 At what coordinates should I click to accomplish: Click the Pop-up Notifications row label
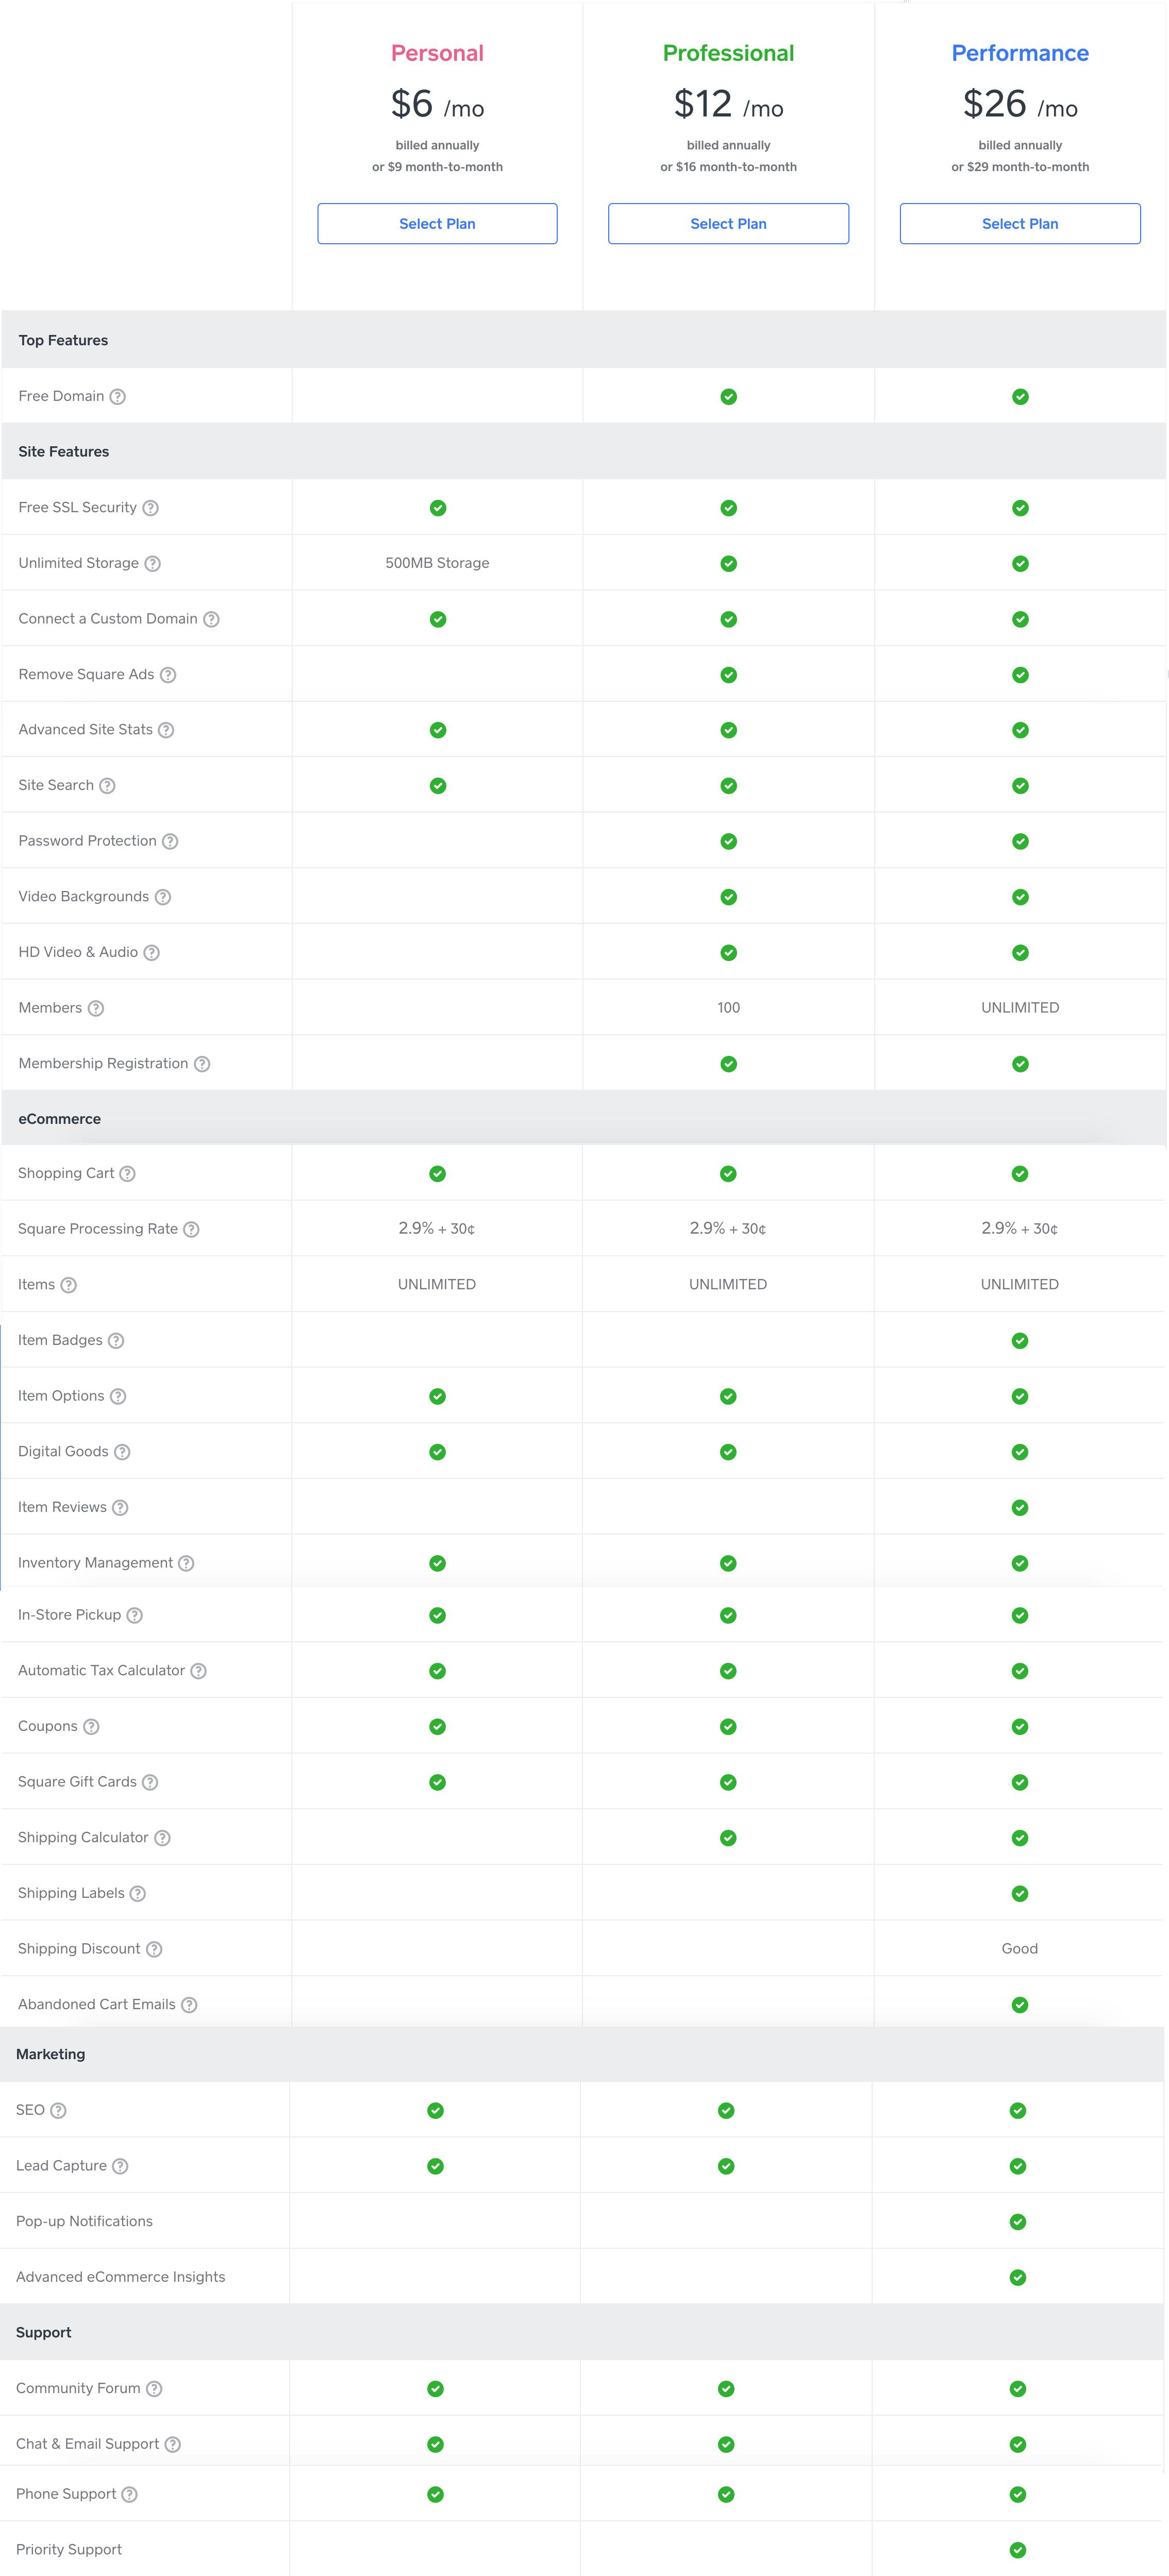(x=84, y=2221)
